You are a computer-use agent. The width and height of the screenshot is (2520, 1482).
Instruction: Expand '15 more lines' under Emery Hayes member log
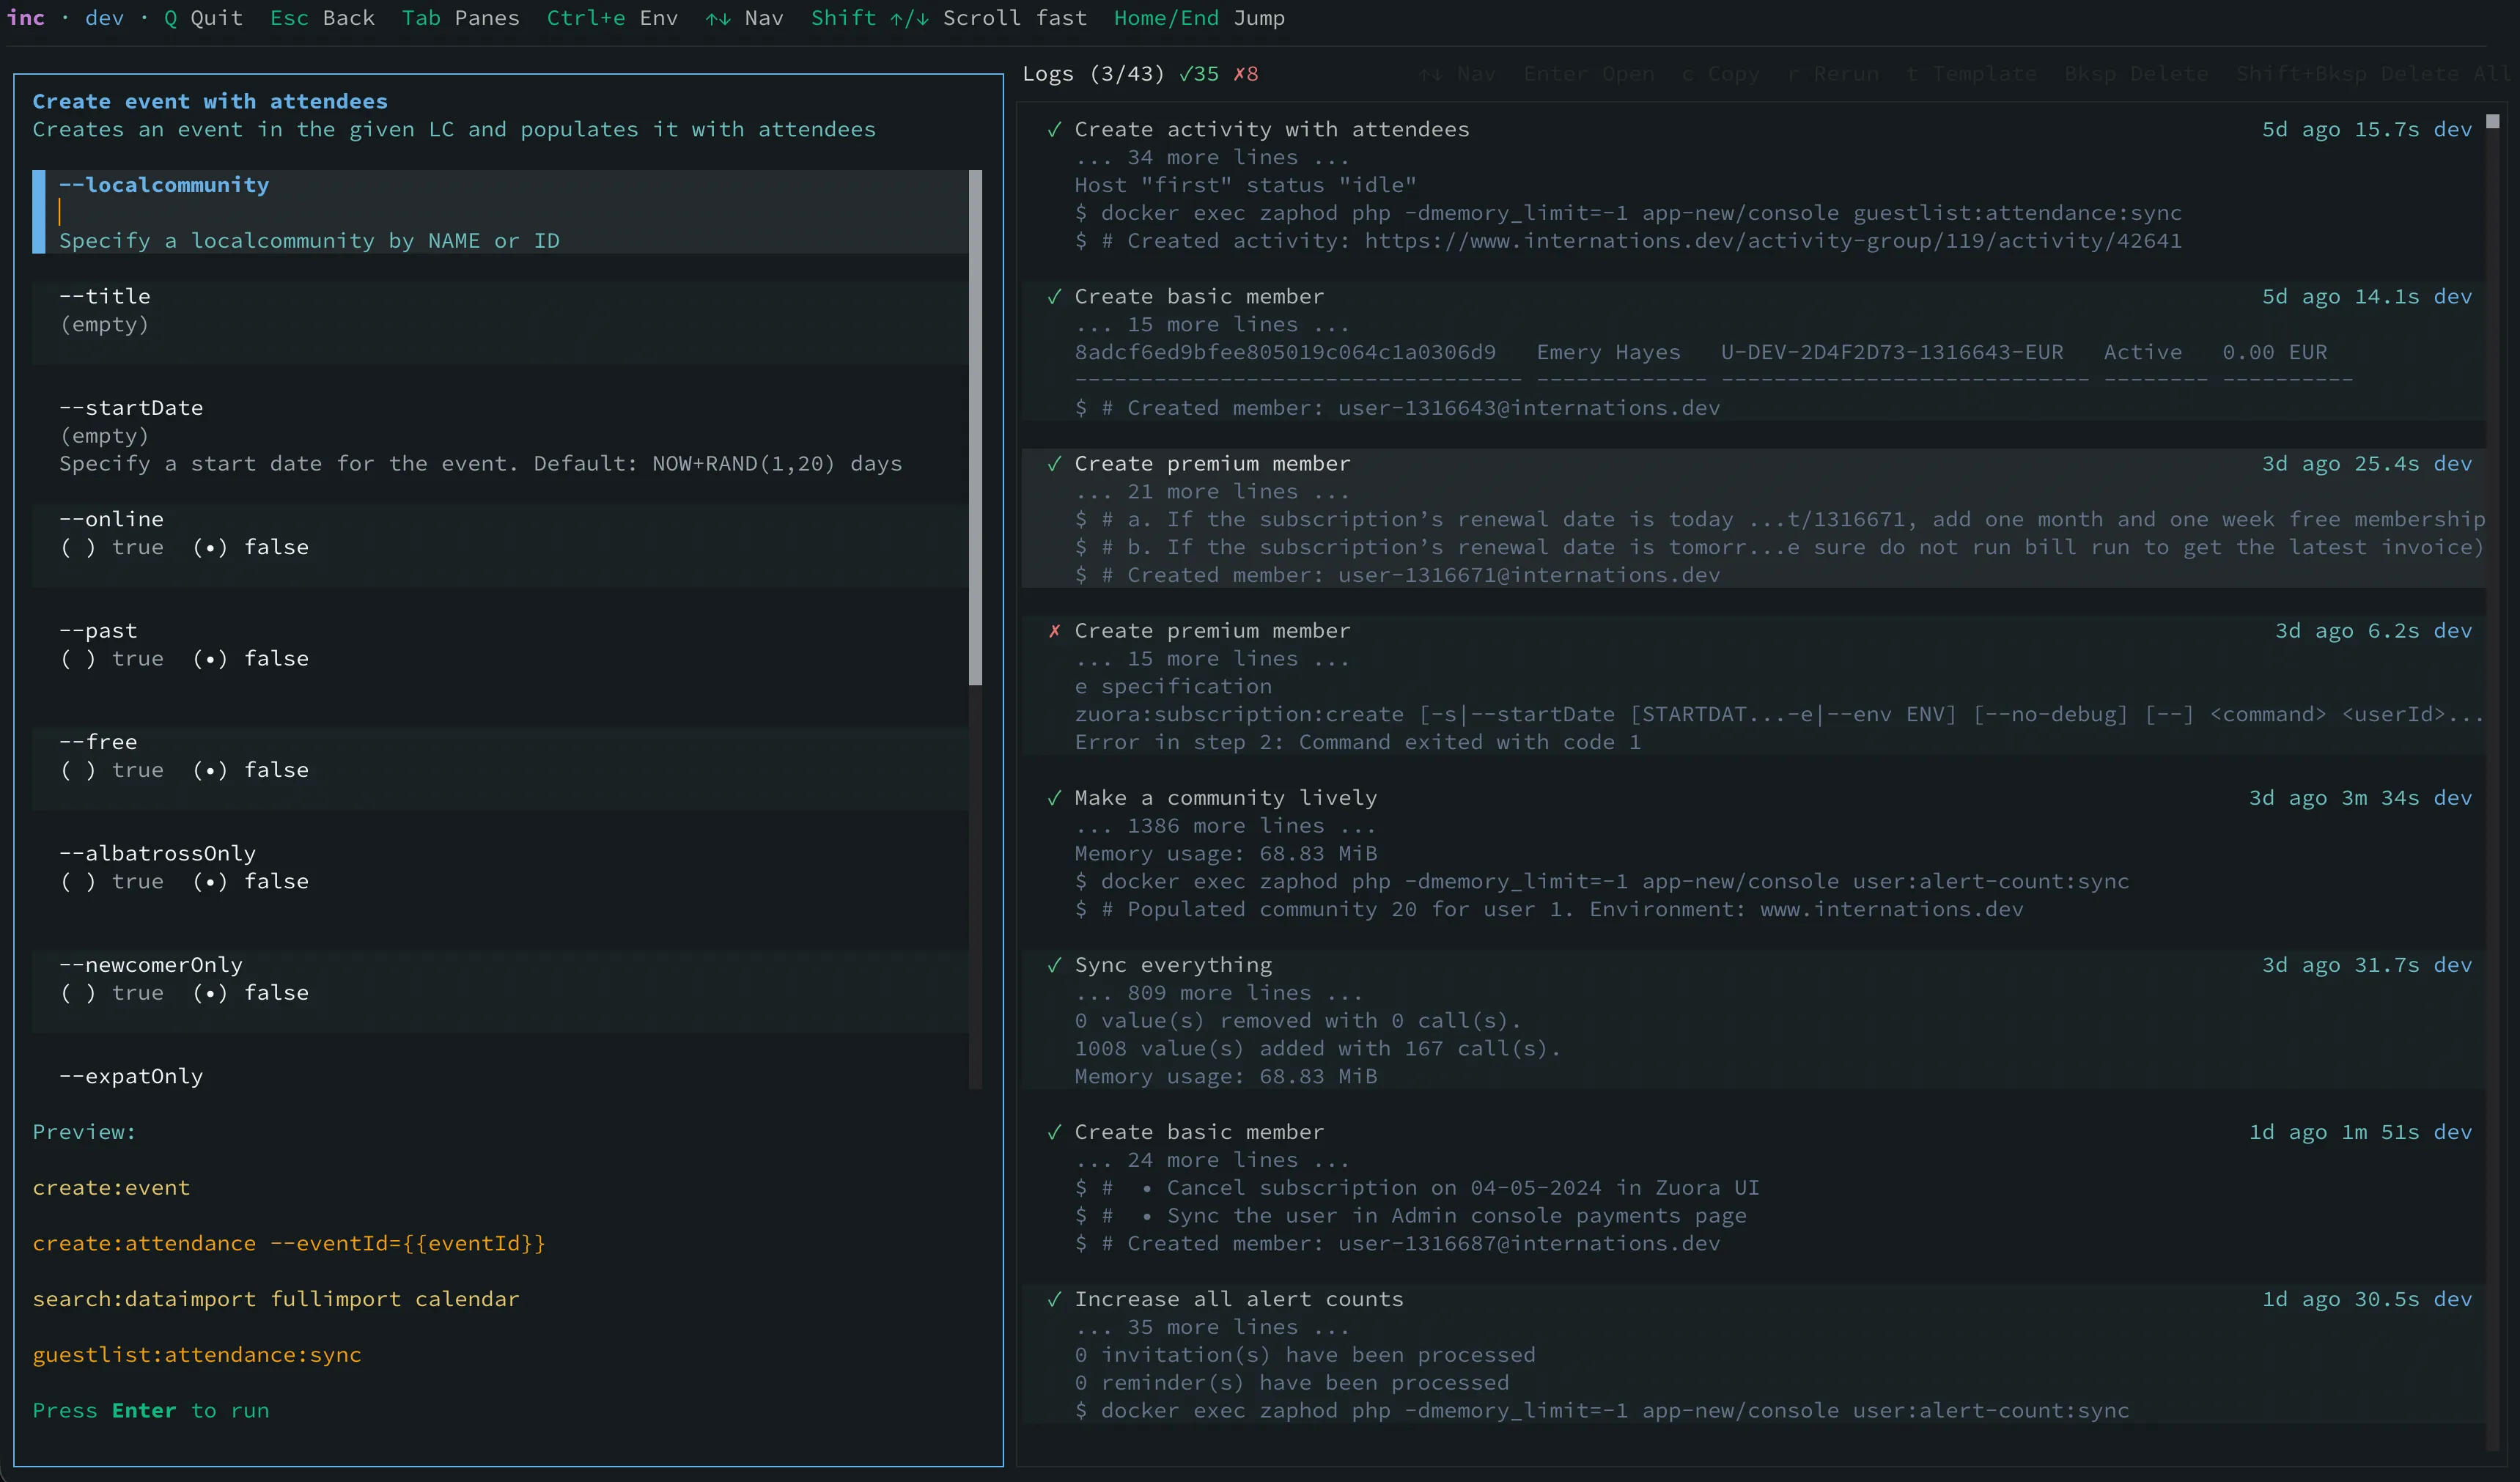click(x=1212, y=325)
